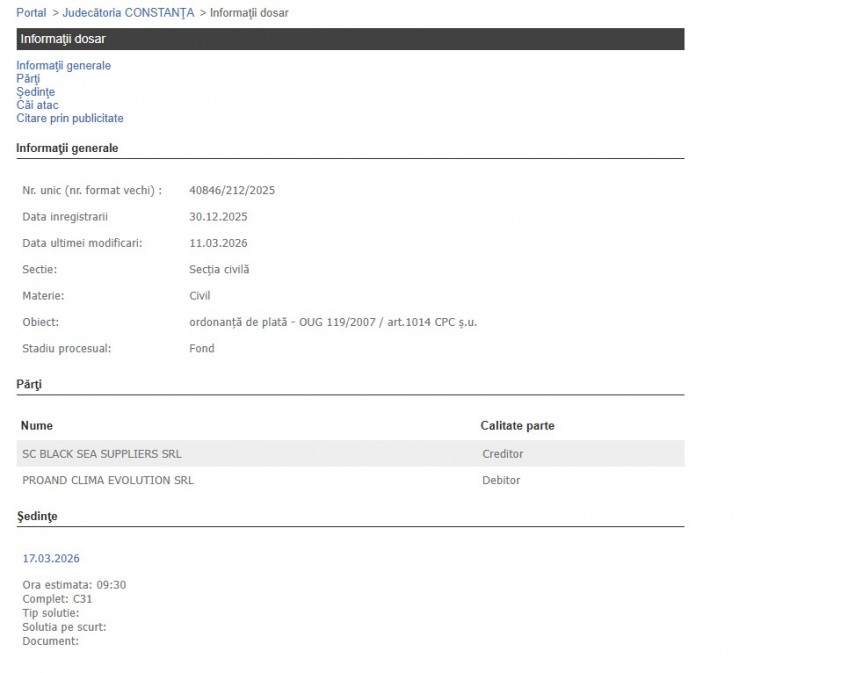The height and width of the screenshot is (673, 855).
Task: Click the registration date 30.12.2025
Action: pos(218,216)
